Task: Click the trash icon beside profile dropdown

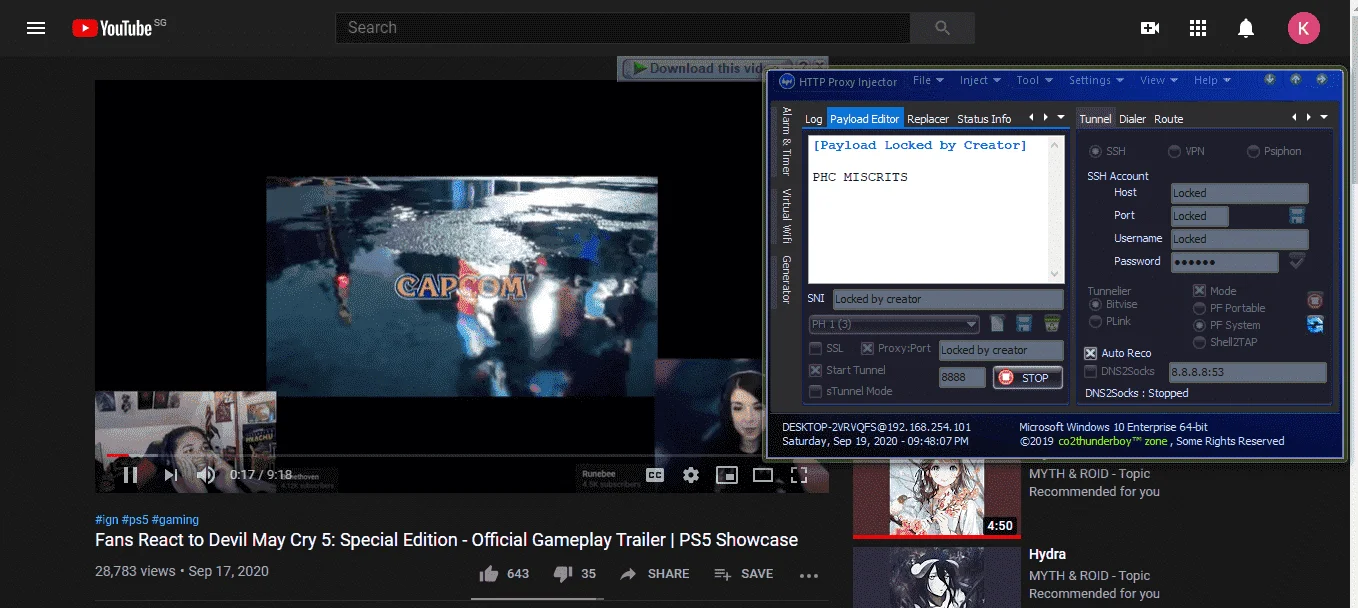Action: (x=1051, y=323)
